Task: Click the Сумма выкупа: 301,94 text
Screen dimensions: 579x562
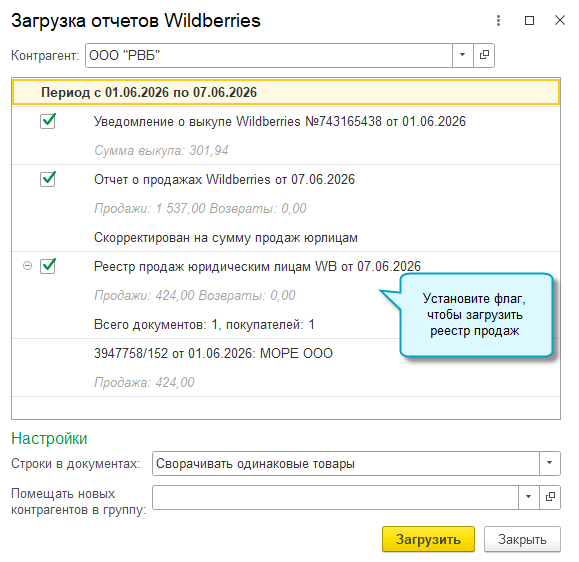Action: tap(161, 151)
